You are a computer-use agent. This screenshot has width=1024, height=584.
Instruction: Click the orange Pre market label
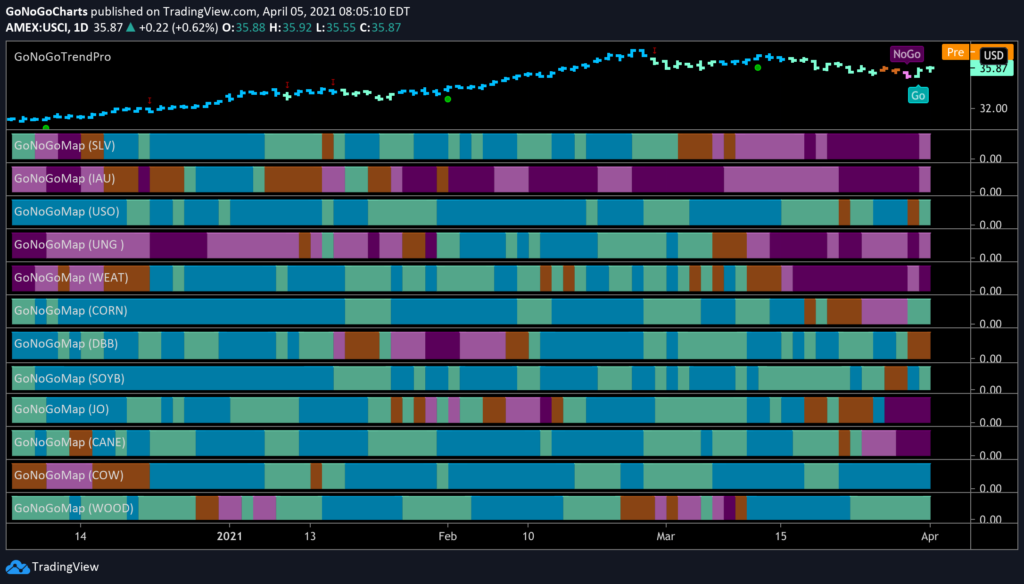point(955,52)
